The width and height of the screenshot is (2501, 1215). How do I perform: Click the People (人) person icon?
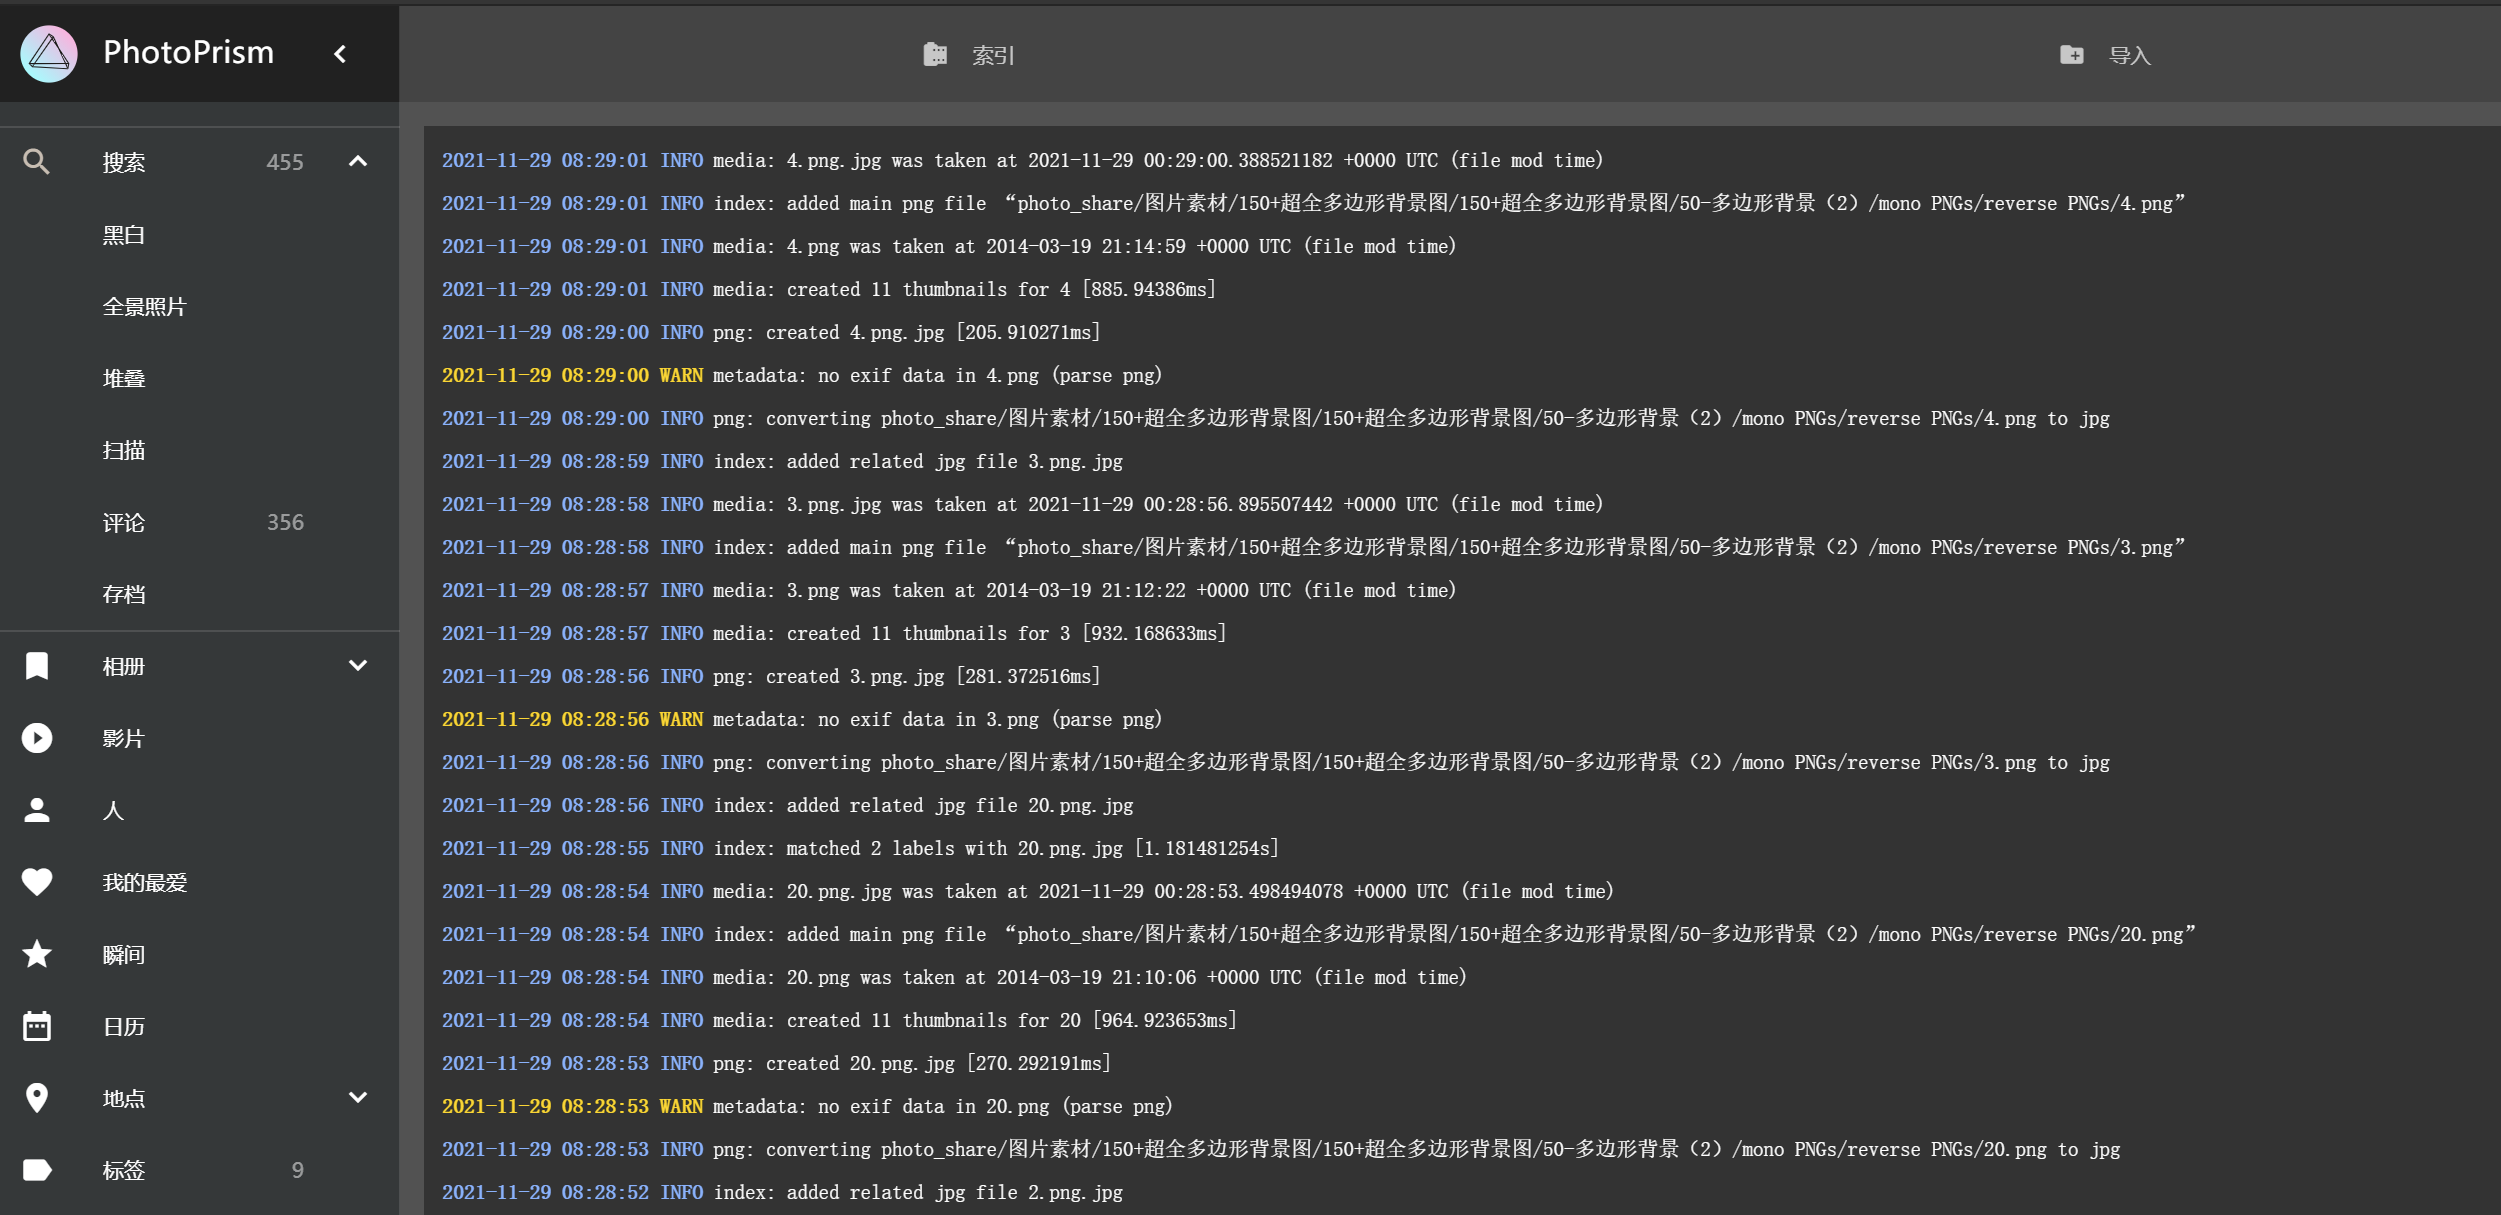point(37,810)
